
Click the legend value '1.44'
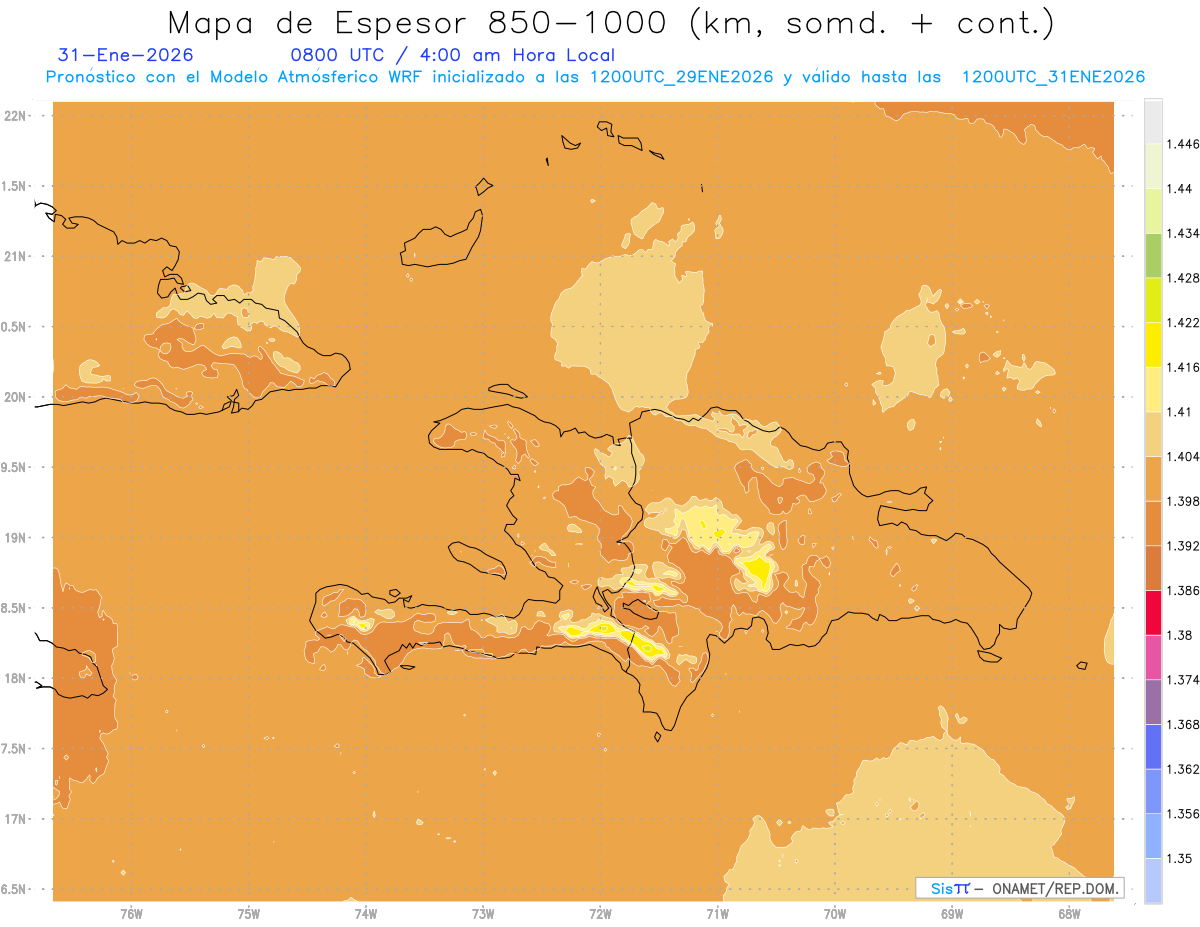coord(1181,188)
